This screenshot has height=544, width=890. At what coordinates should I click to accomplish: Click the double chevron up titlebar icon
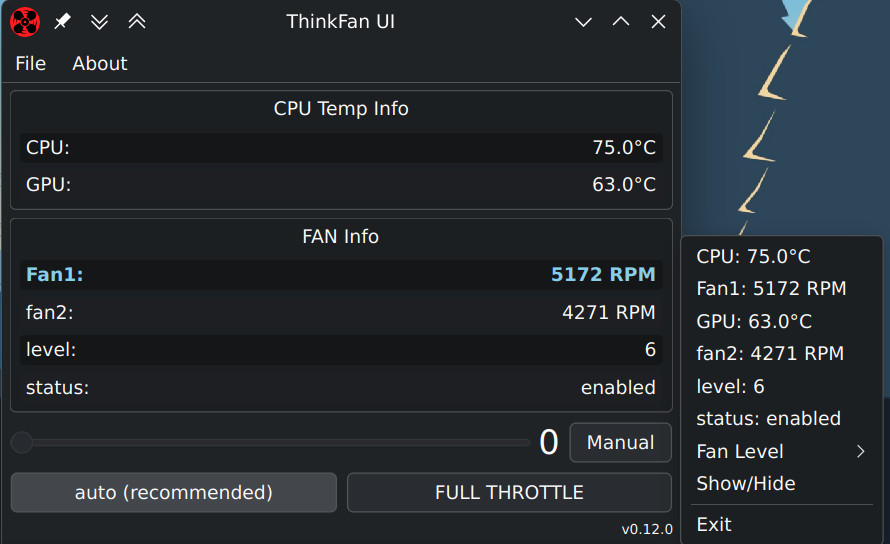[137, 21]
